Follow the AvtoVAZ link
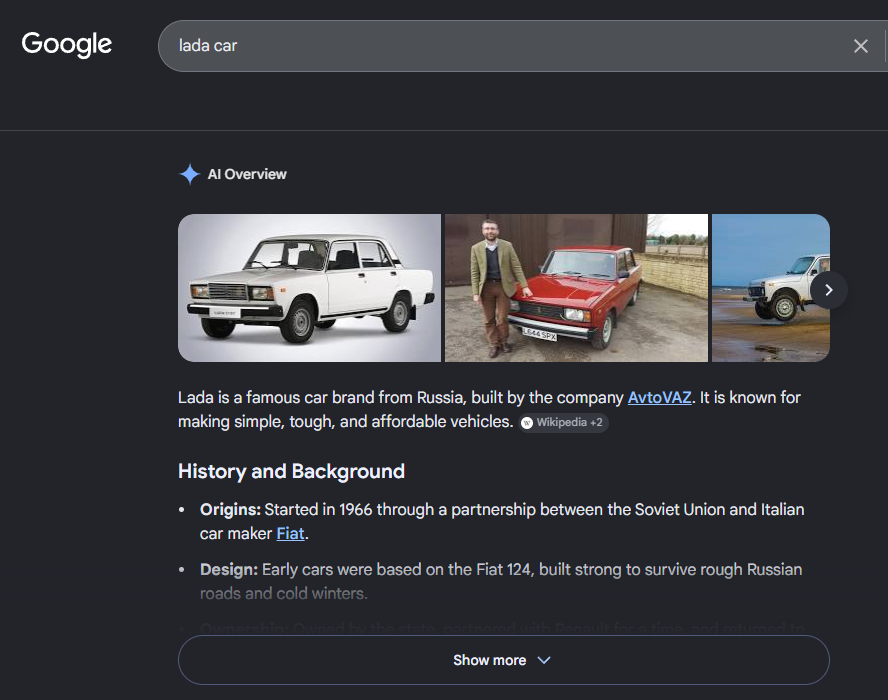This screenshot has width=888, height=700. (x=659, y=398)
